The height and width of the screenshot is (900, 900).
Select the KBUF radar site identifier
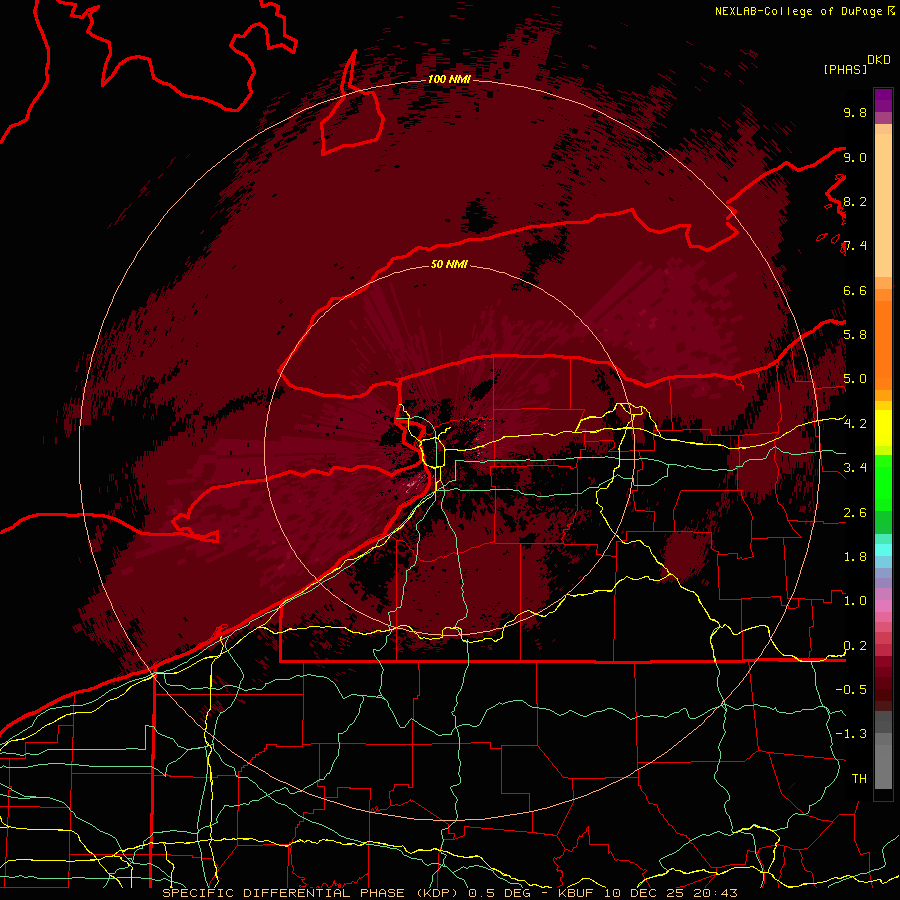click(577, 893)
